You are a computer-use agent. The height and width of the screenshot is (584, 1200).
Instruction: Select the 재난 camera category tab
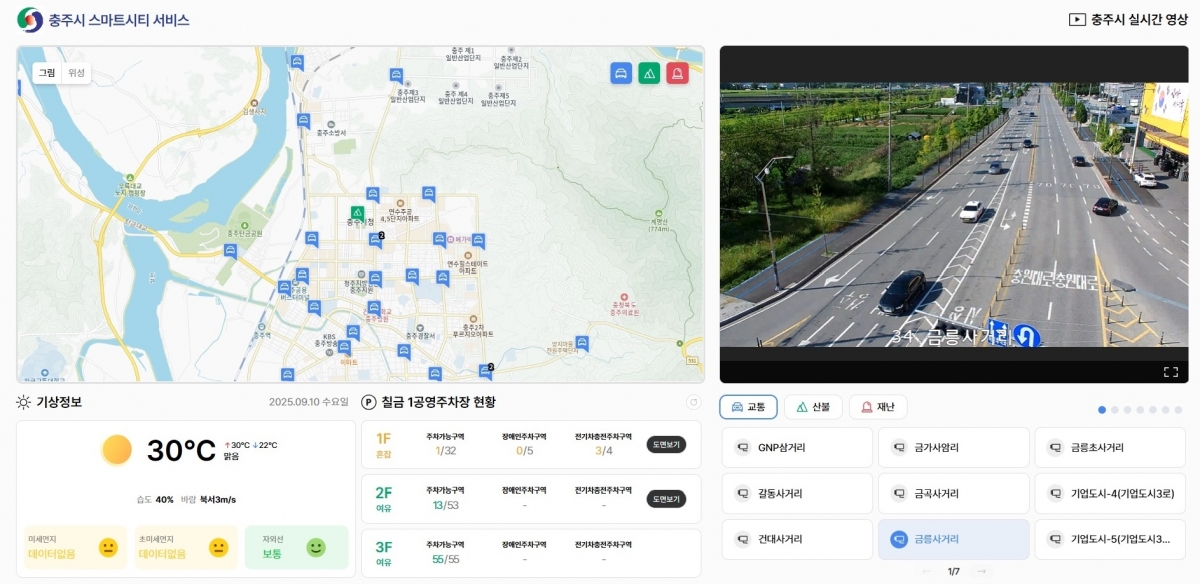(877, 407)
